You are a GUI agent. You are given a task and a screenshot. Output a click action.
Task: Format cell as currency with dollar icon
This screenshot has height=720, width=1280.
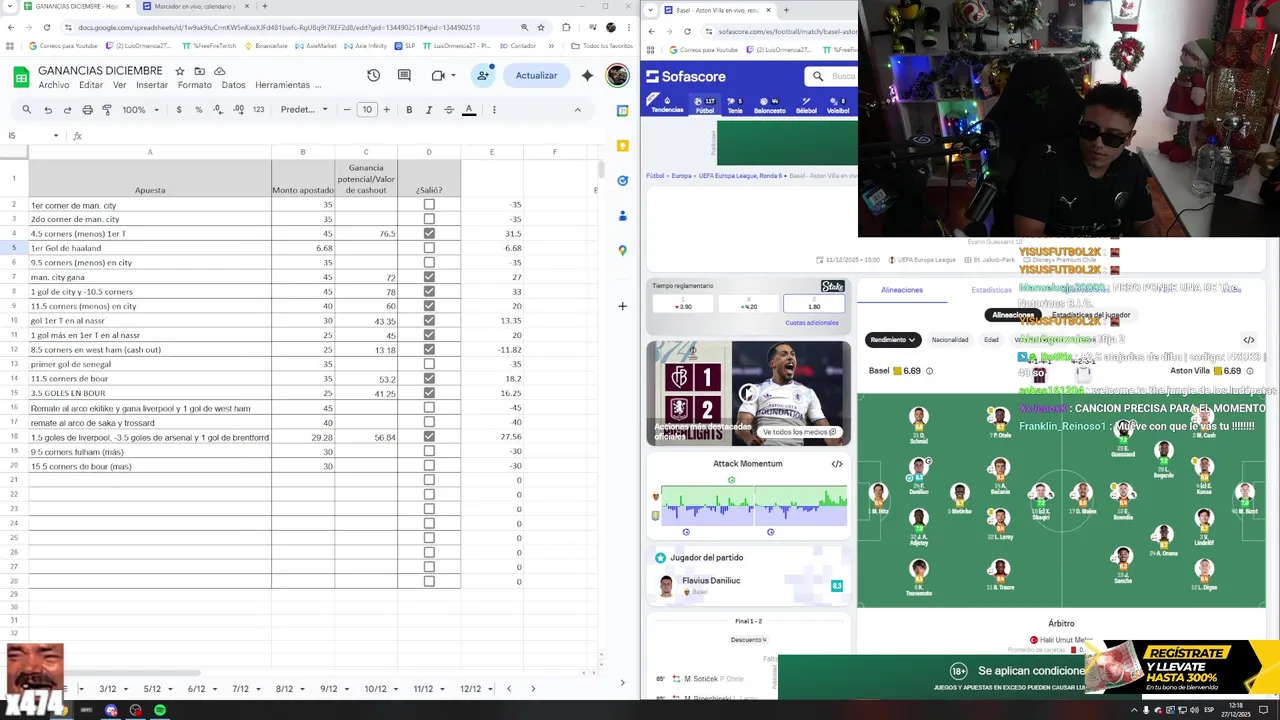point(179,110)
